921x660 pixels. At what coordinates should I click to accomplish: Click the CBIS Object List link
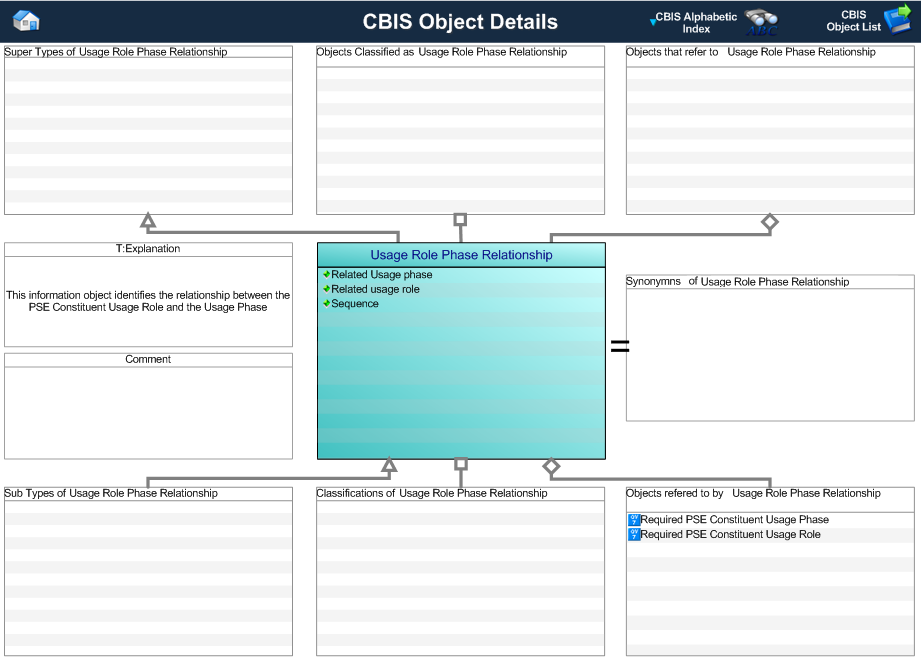click(853, 21)
